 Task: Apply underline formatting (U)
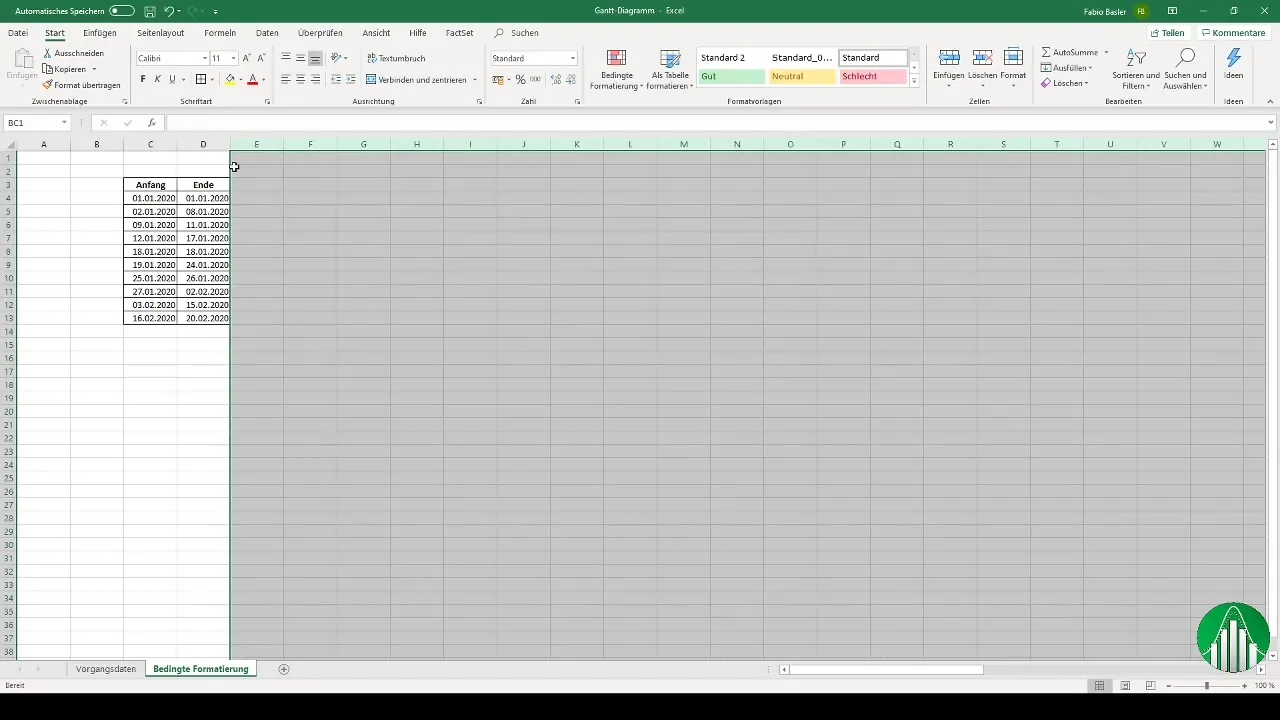tap(171, 79)
